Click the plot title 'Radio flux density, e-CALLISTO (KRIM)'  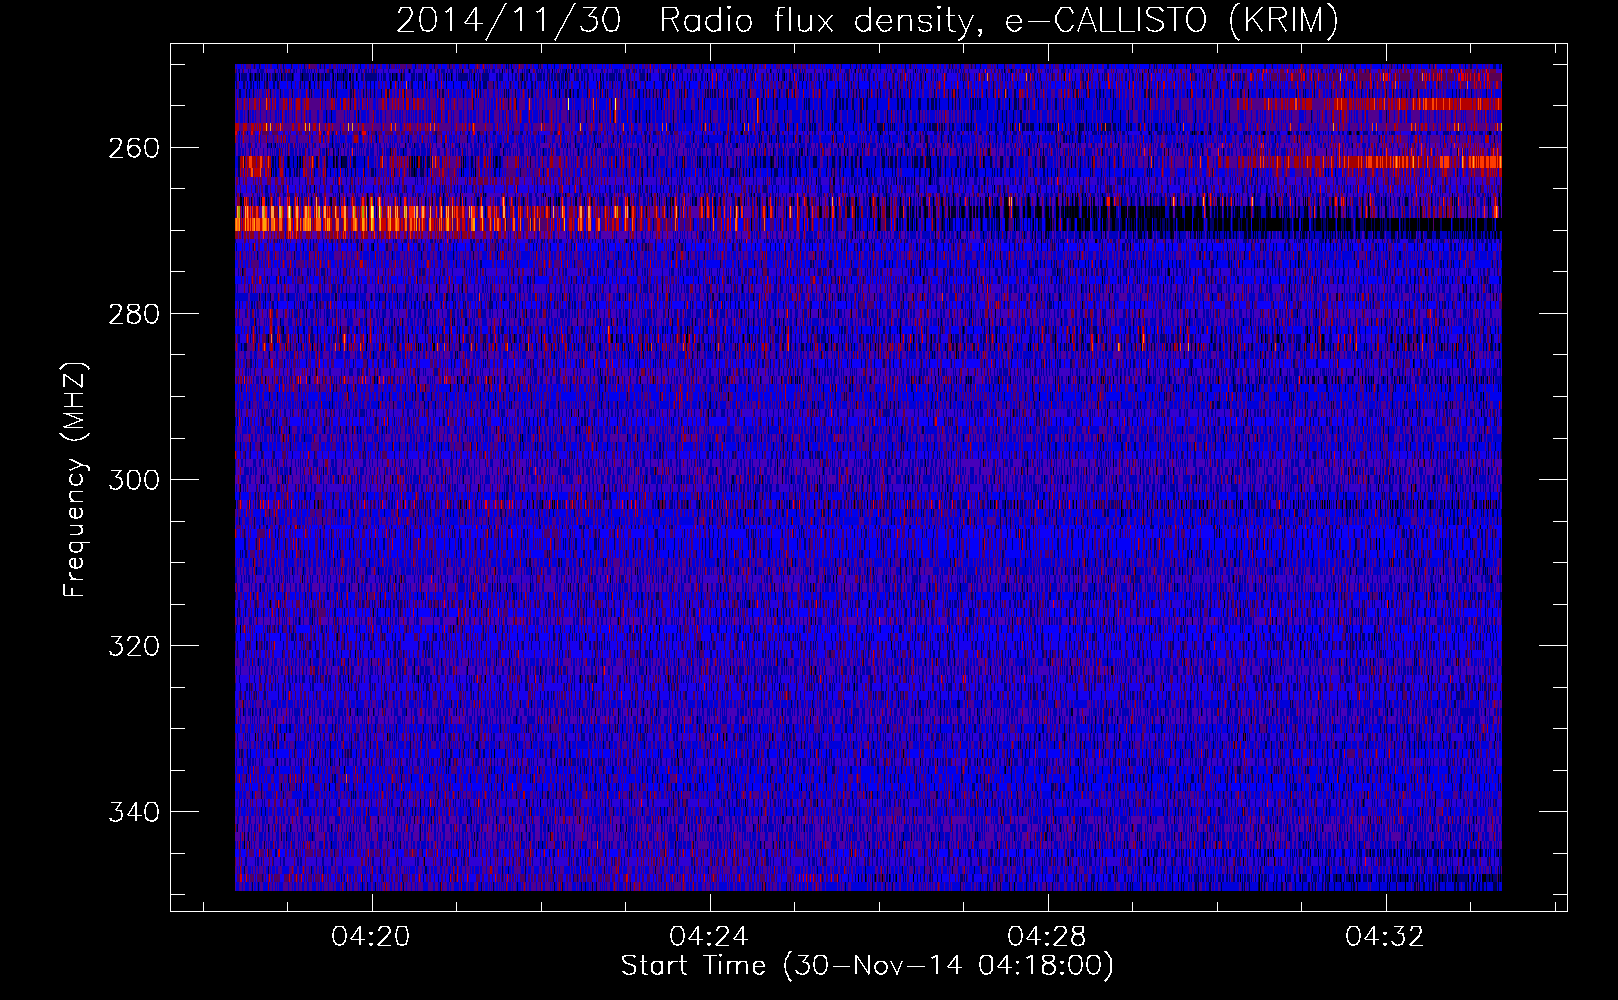coord(998,20)
